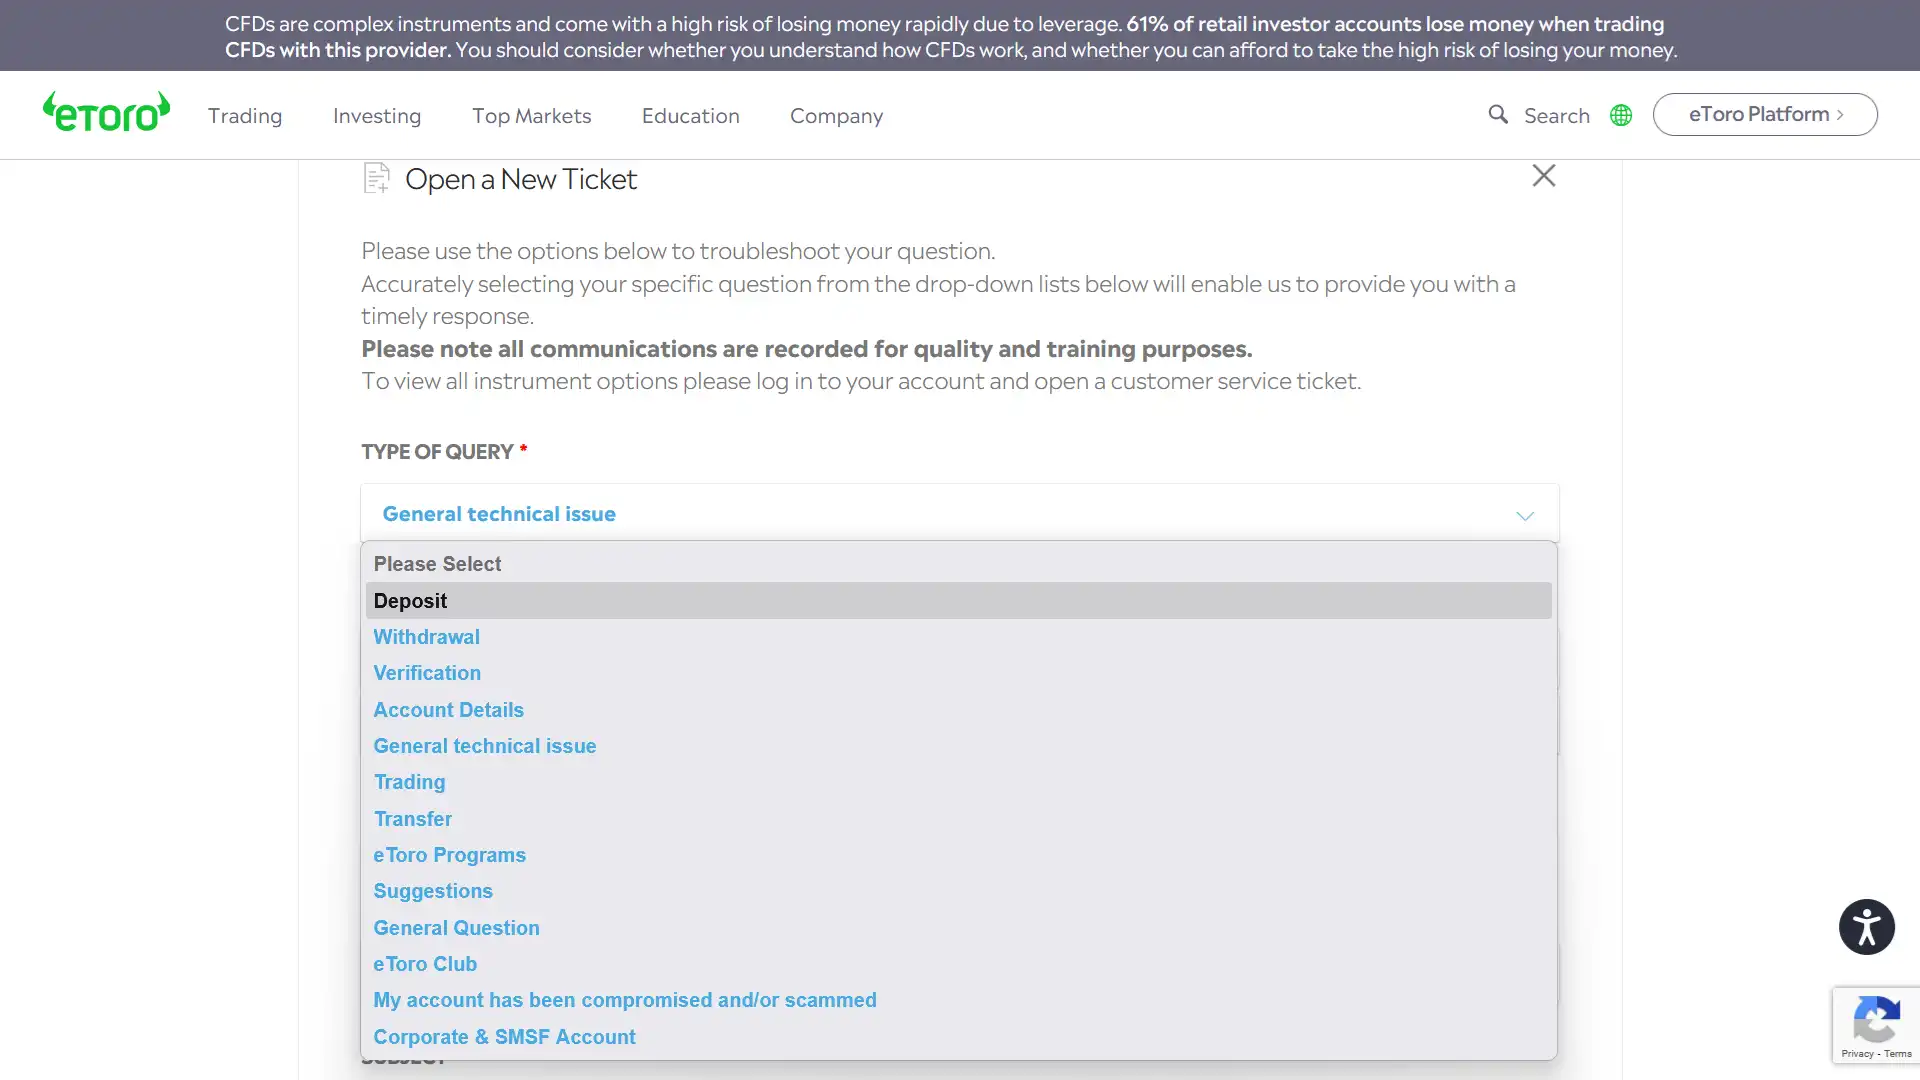This screenshot has width=1920, height=1080.
Task: Open the accessibility widget
Action: click(1866, 927)
